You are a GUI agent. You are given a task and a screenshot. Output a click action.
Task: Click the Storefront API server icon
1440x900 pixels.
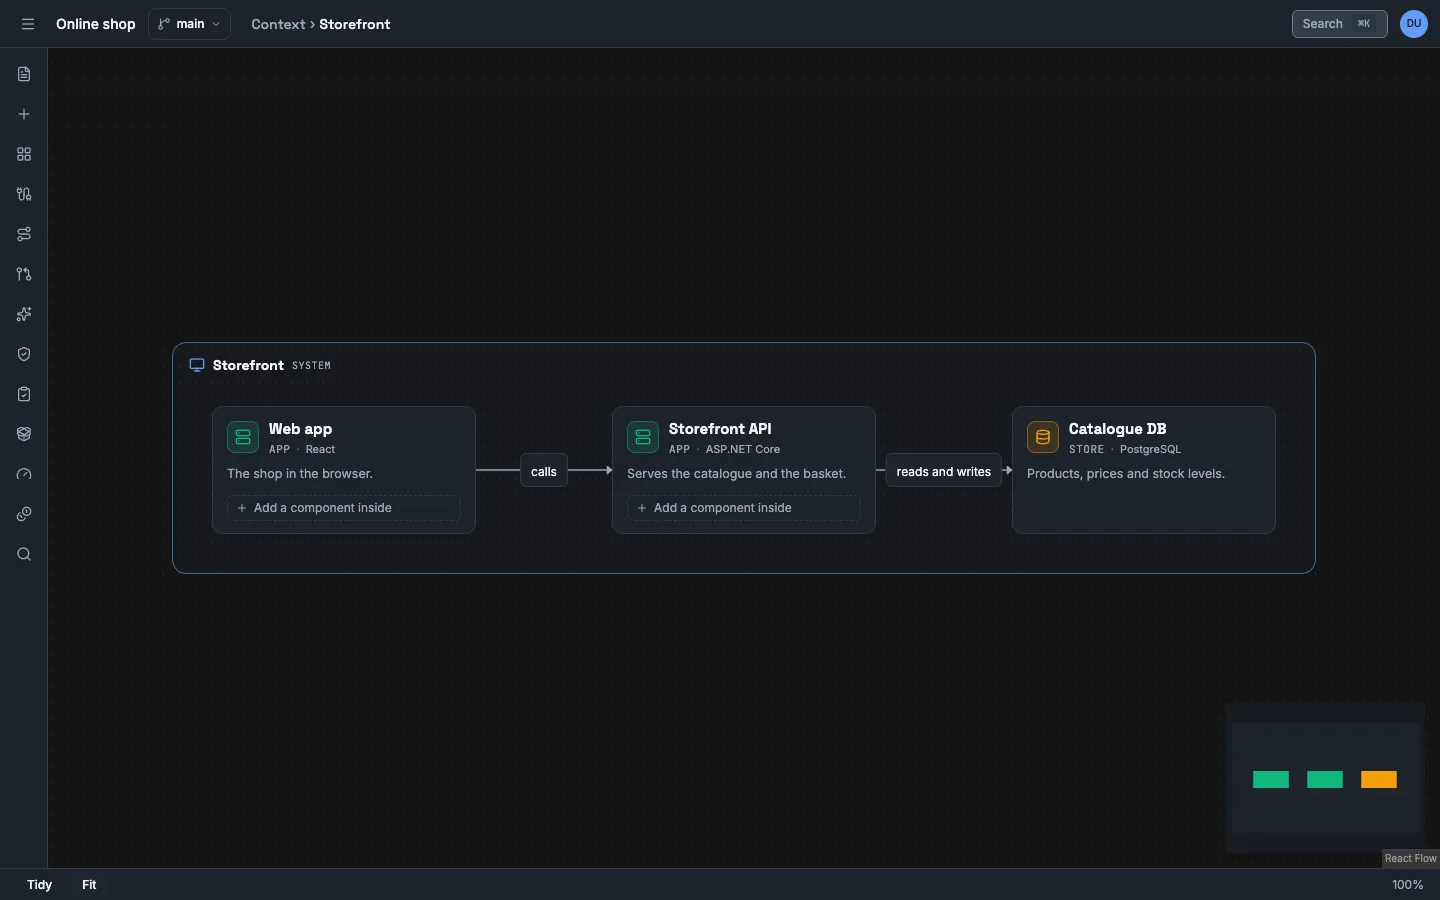tap(643, 437)
